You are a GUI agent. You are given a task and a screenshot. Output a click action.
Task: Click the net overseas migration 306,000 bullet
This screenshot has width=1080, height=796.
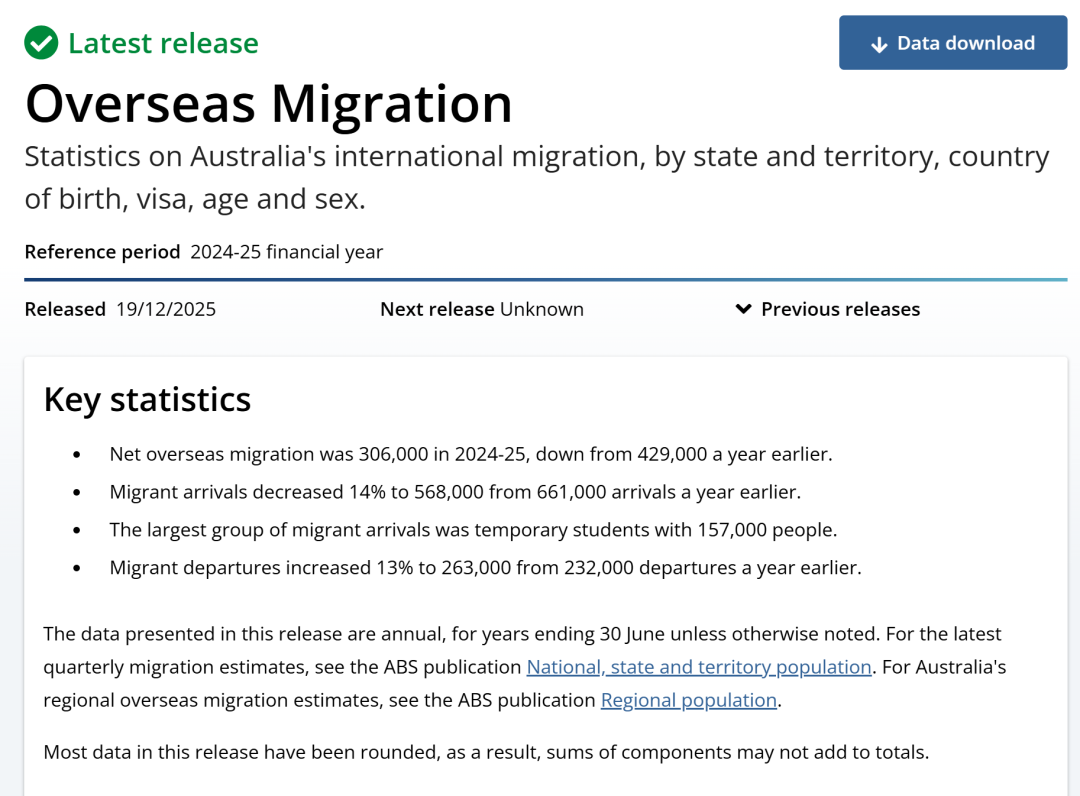tap(470, 454)
